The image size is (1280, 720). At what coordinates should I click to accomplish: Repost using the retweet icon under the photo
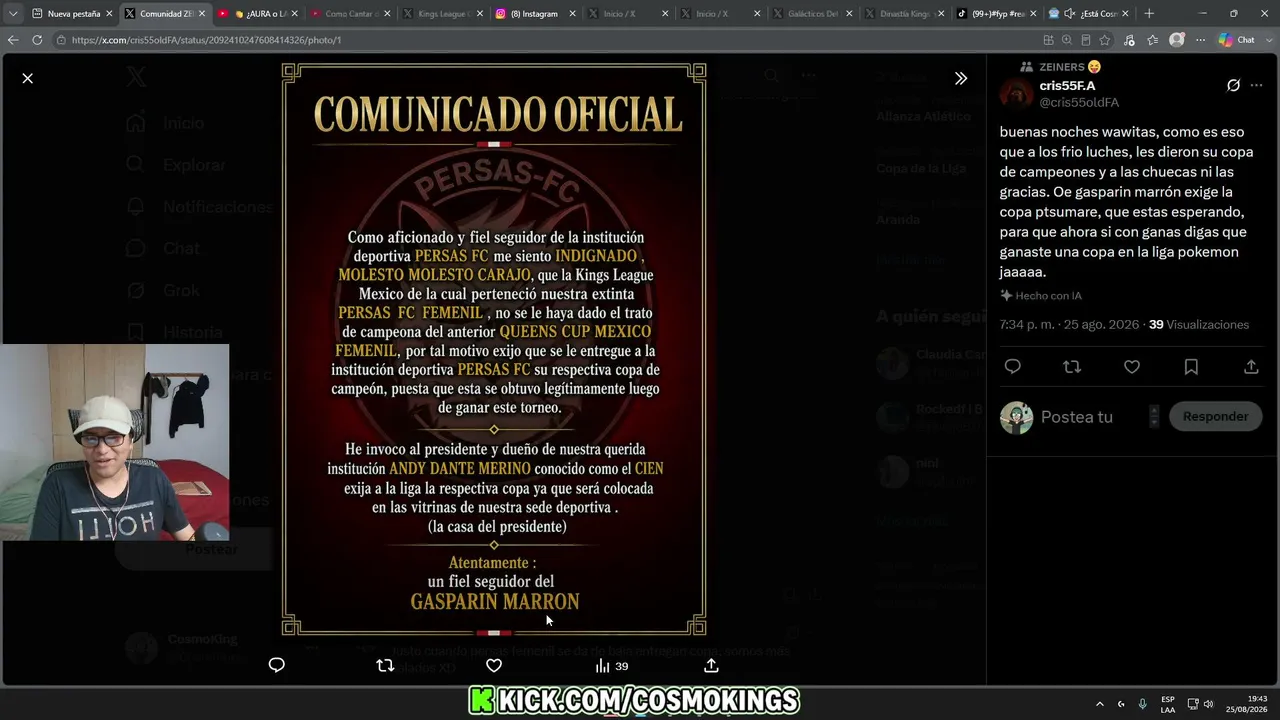(x=385, y=665)
